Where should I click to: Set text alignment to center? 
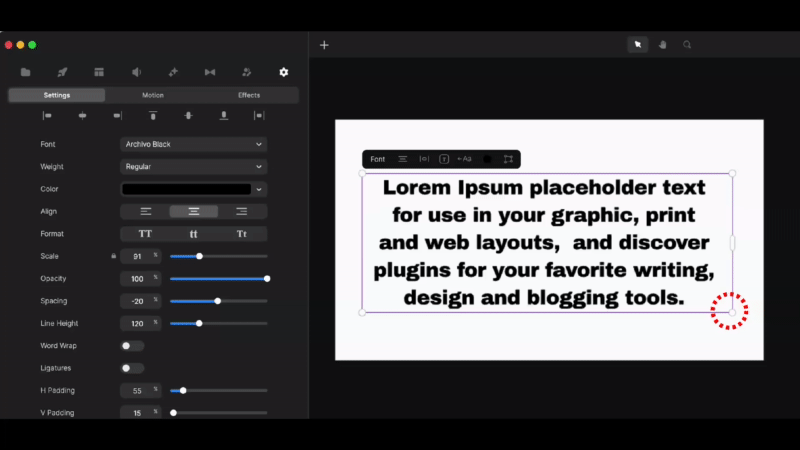194,212
